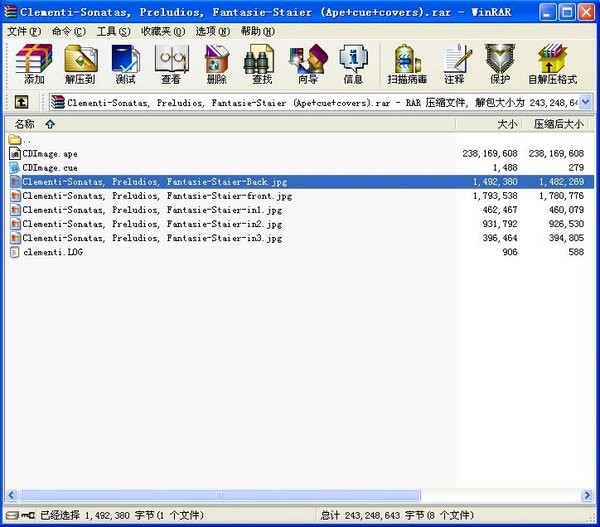Click the scroll right arrow

[587, 495]
